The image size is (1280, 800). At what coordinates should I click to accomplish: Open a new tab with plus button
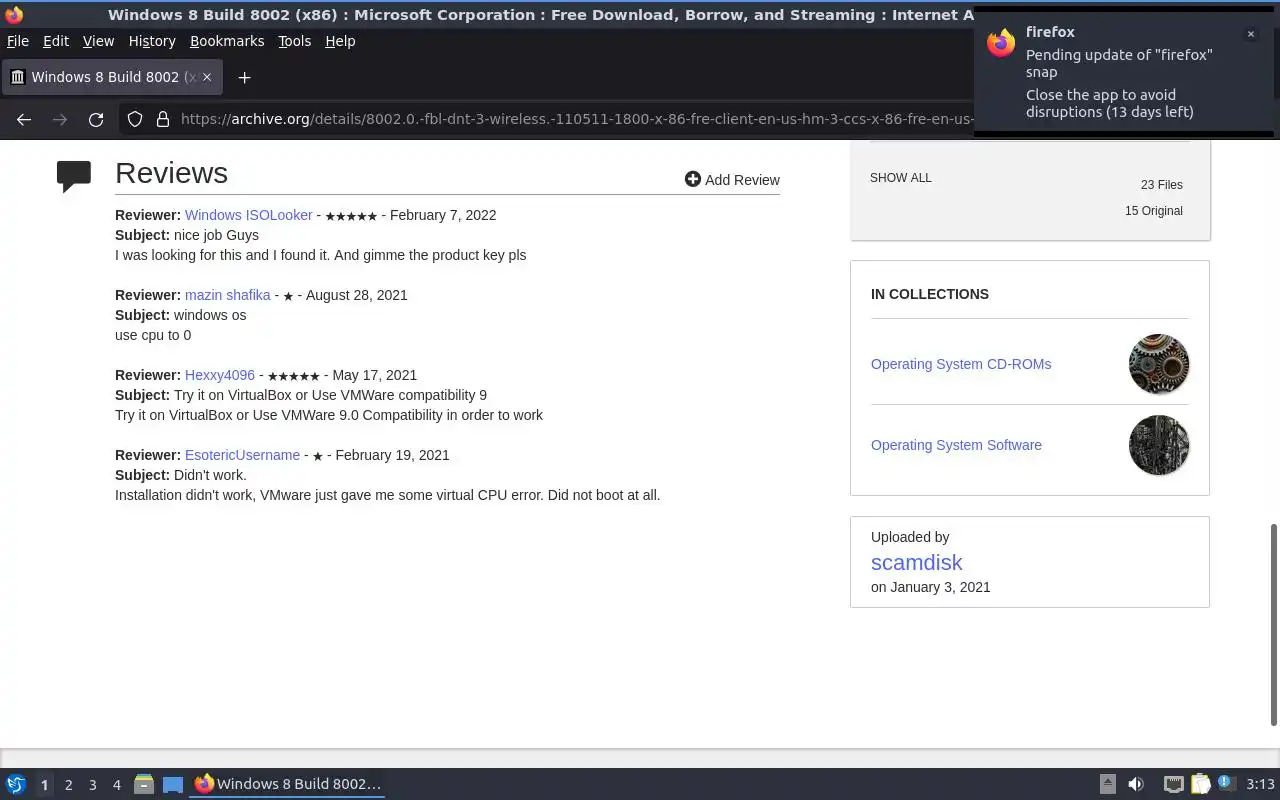pos(244,77)
